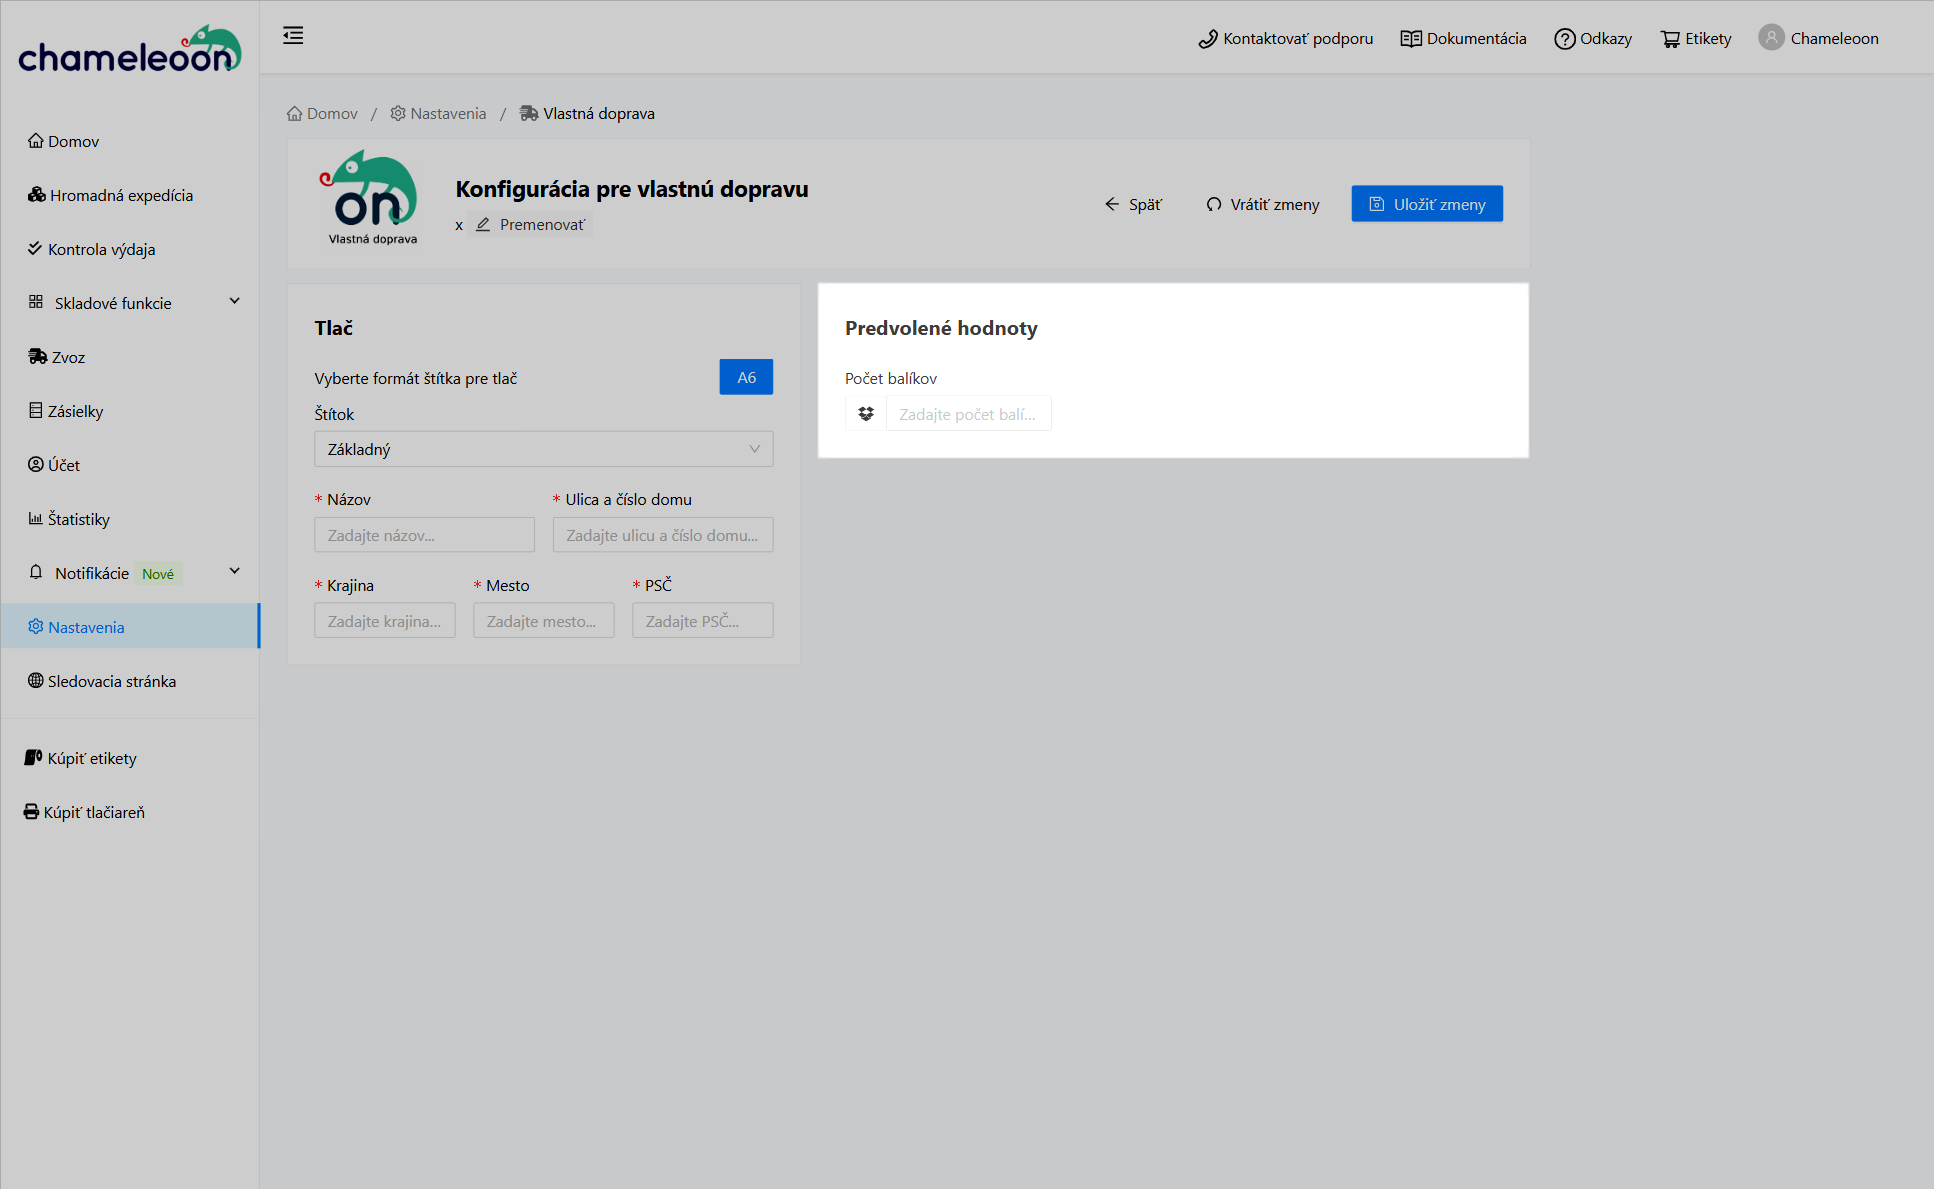Open the Odkazy help link
Screen dimensions: 1934x1189
[x=1593, y=39]
